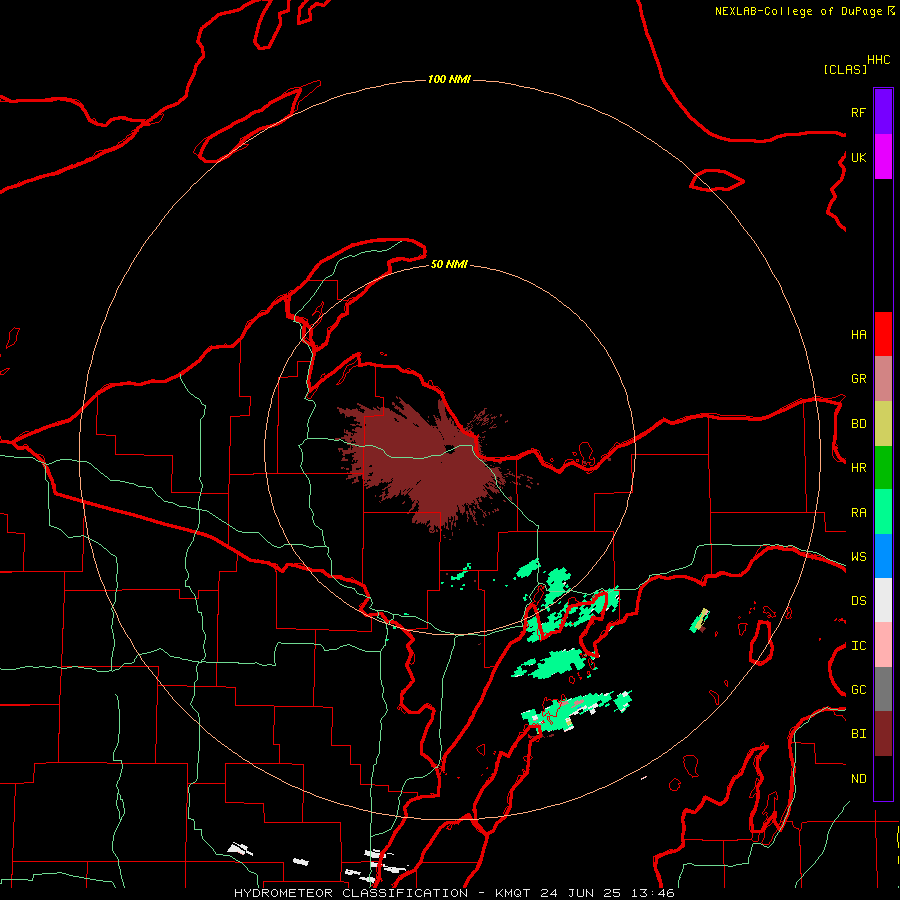
Task: Click the yellow BD legend color swatch
Action: pyautogui.click(x=883, y=424)
